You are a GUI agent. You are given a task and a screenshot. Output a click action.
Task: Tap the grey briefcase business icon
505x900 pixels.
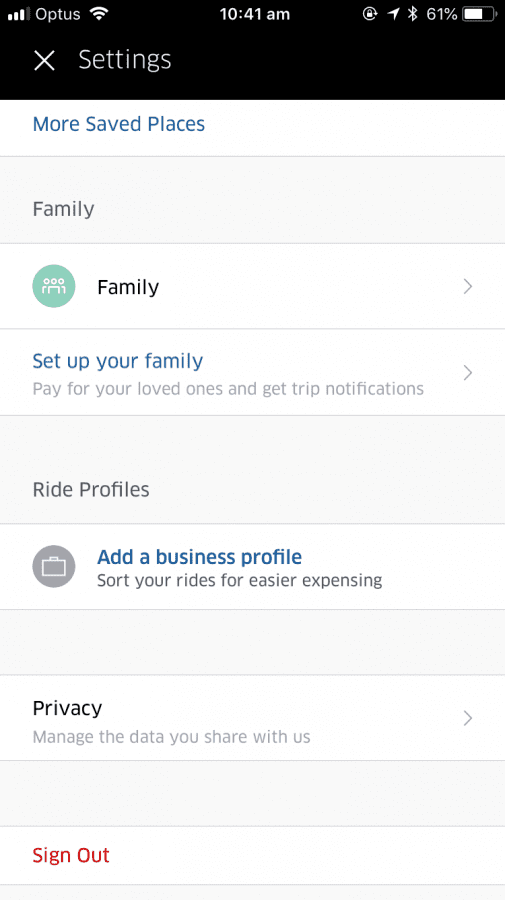pyautogui.click(x=54, y=567)
